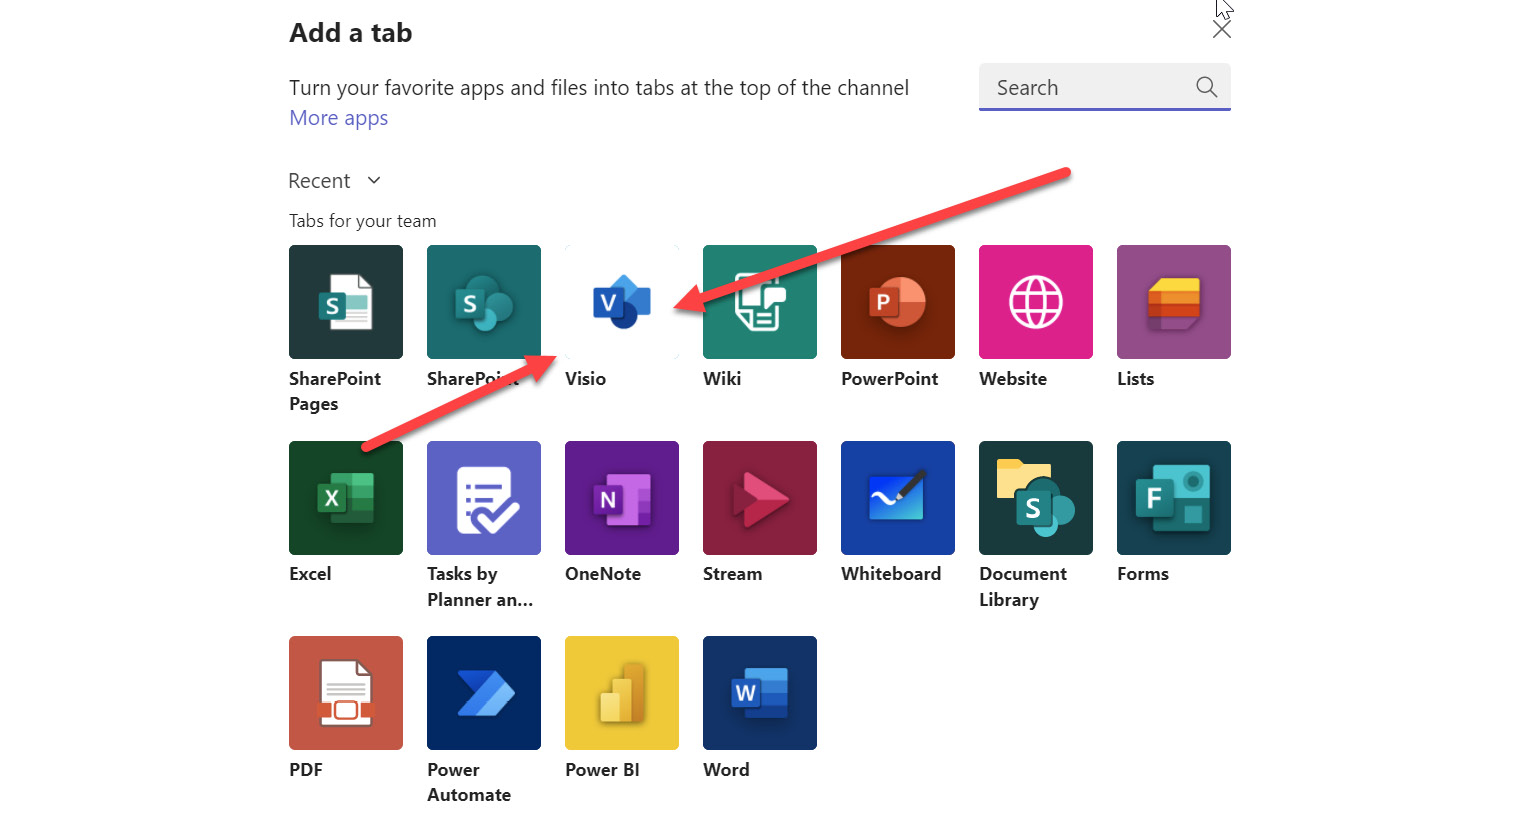The height and width of the screenshot is (821, 1517).
Task: Open the Lists app tile
Action: [1174, 302]
